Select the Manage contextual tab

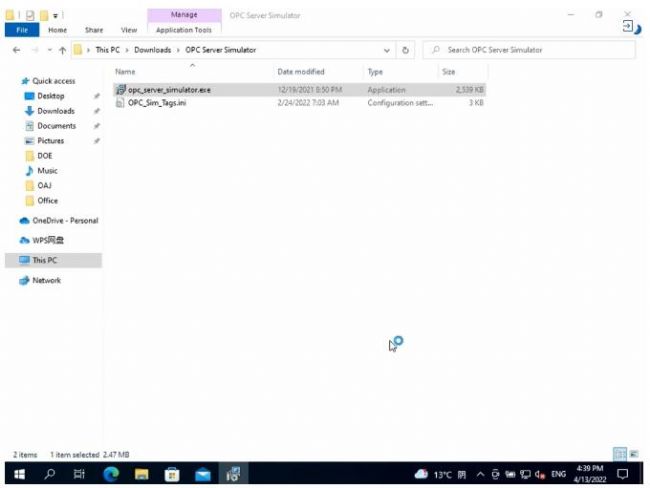point(184,15)
